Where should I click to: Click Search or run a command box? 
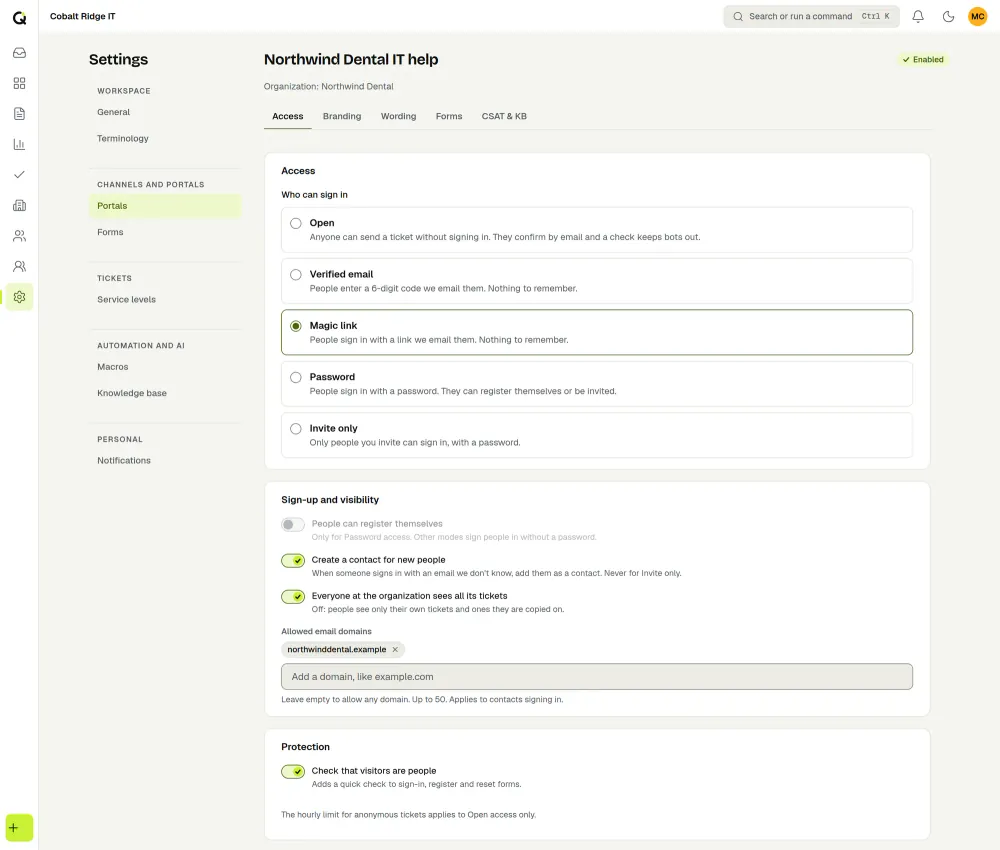[811, 17]
